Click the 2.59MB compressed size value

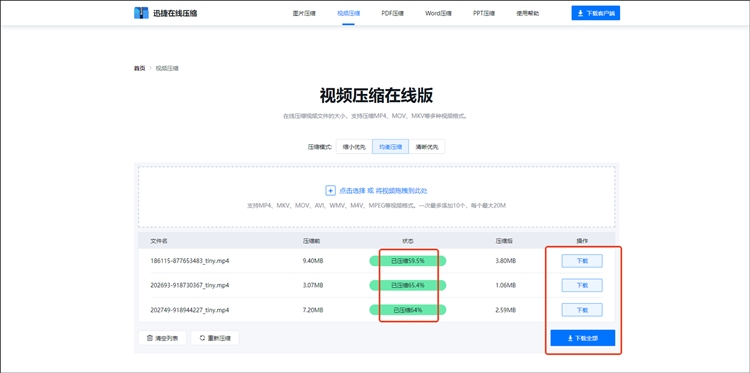506,310
